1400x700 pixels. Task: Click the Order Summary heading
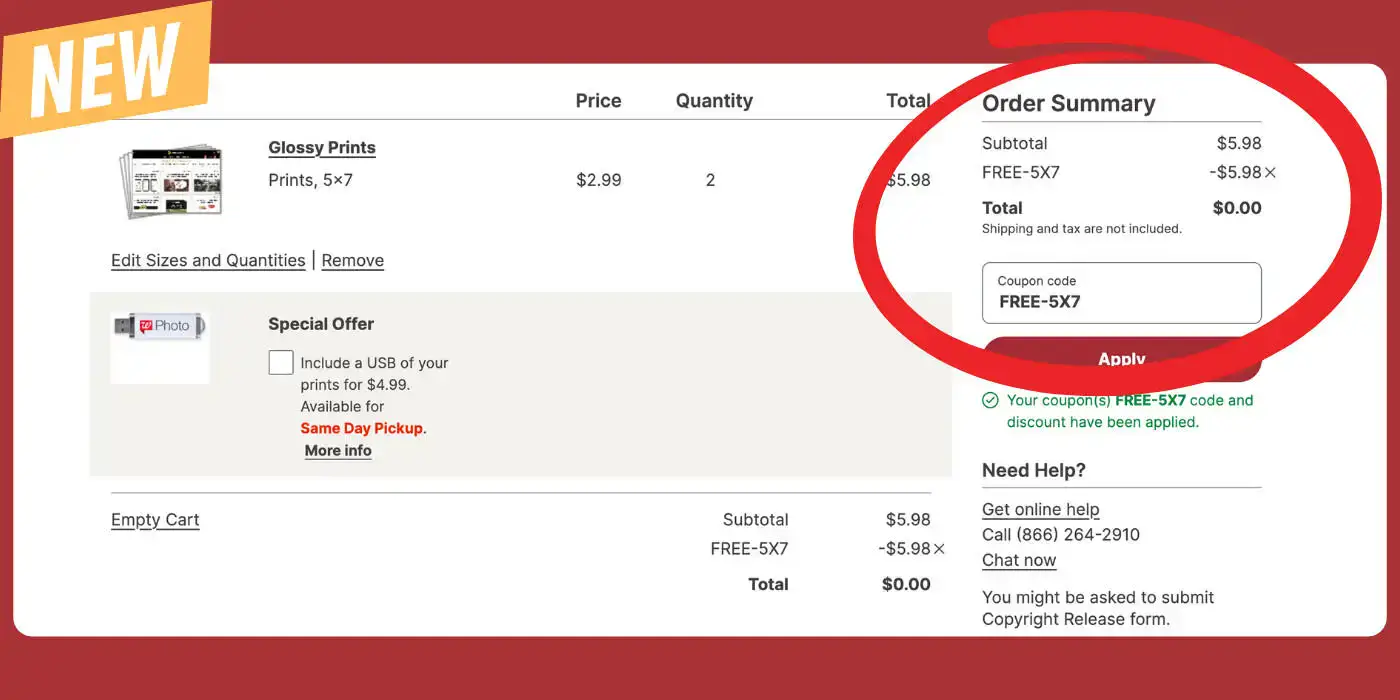click(1069, 103)
